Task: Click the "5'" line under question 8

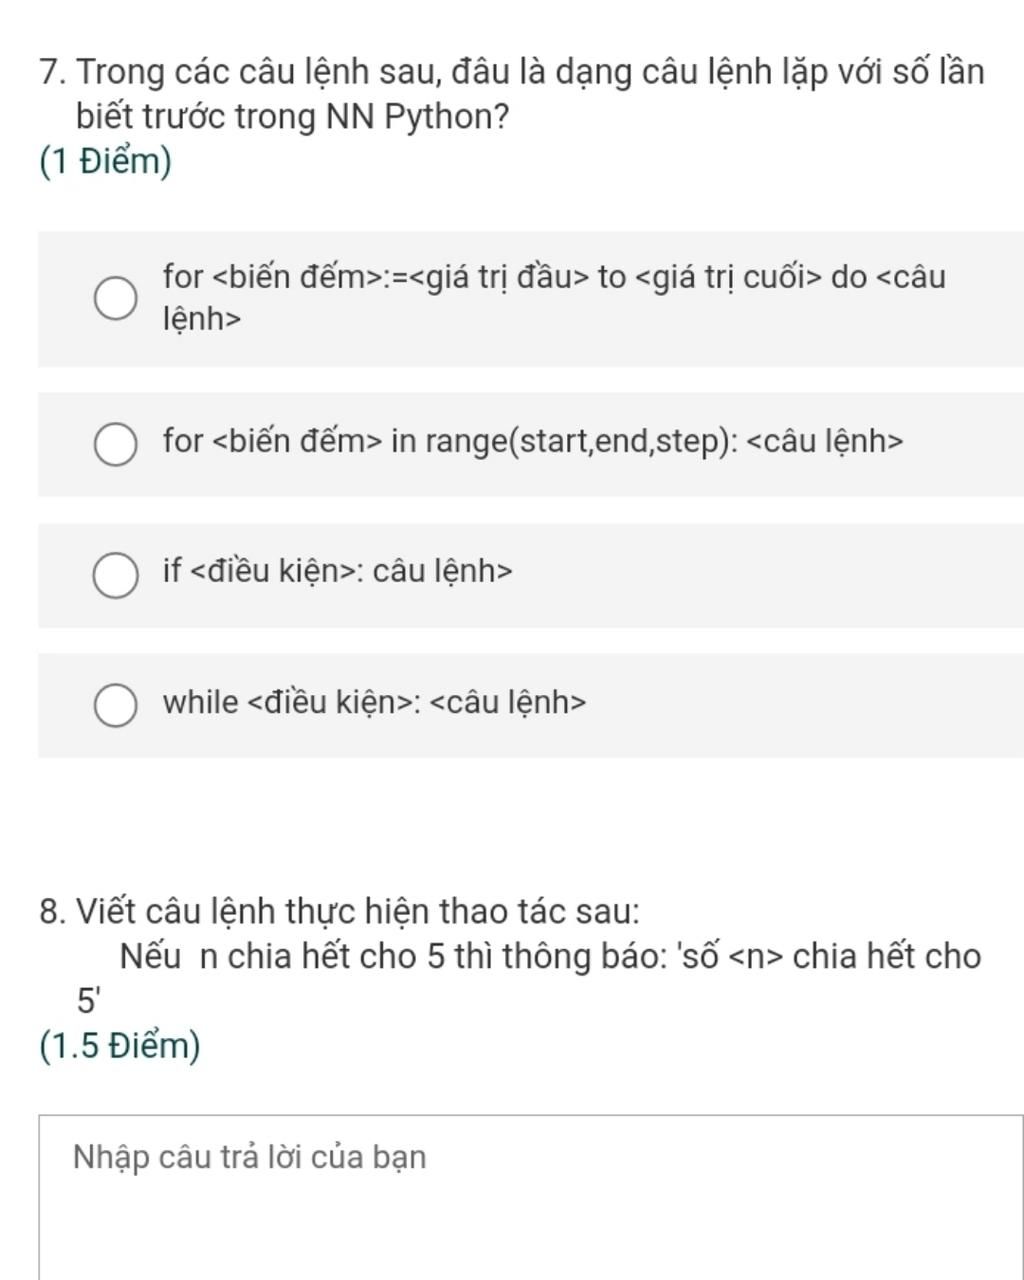Action: 89,1000
